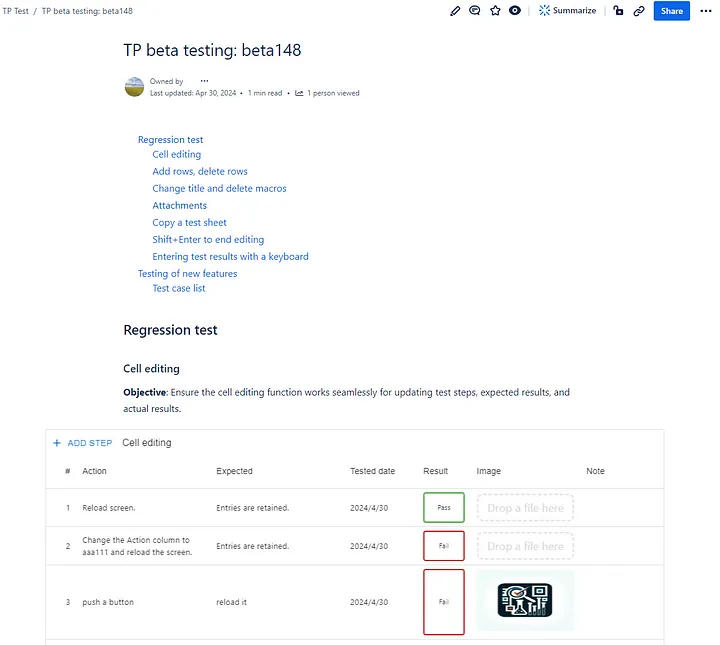The height and width of the screenshot is (645, 720).
Task: Open the more actions menu next to Share
Action: pyautogui.click(x=704, y=11)
